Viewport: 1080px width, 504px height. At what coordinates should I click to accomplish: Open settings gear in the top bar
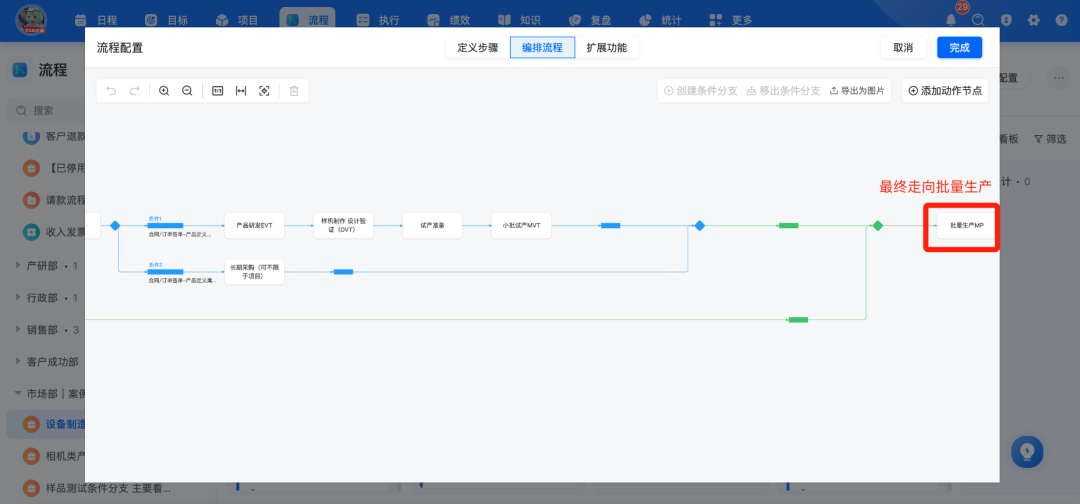[1033, 20]
